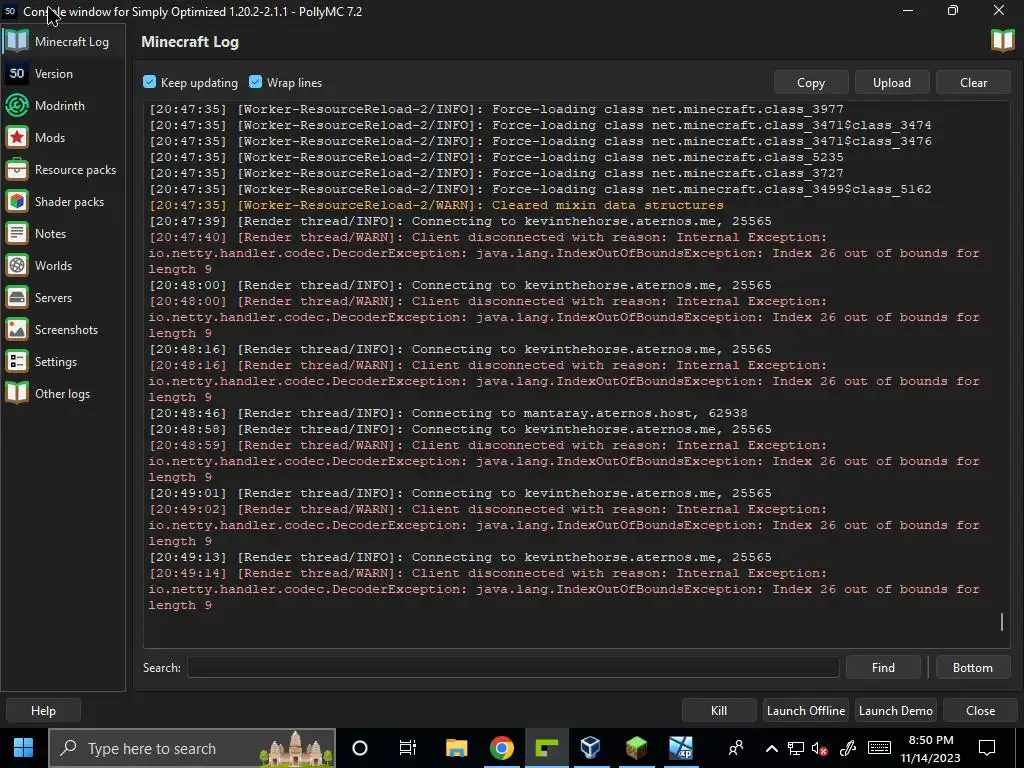Clear the Minecraft log
This screenshot has width=1024, height=768.
973,82
